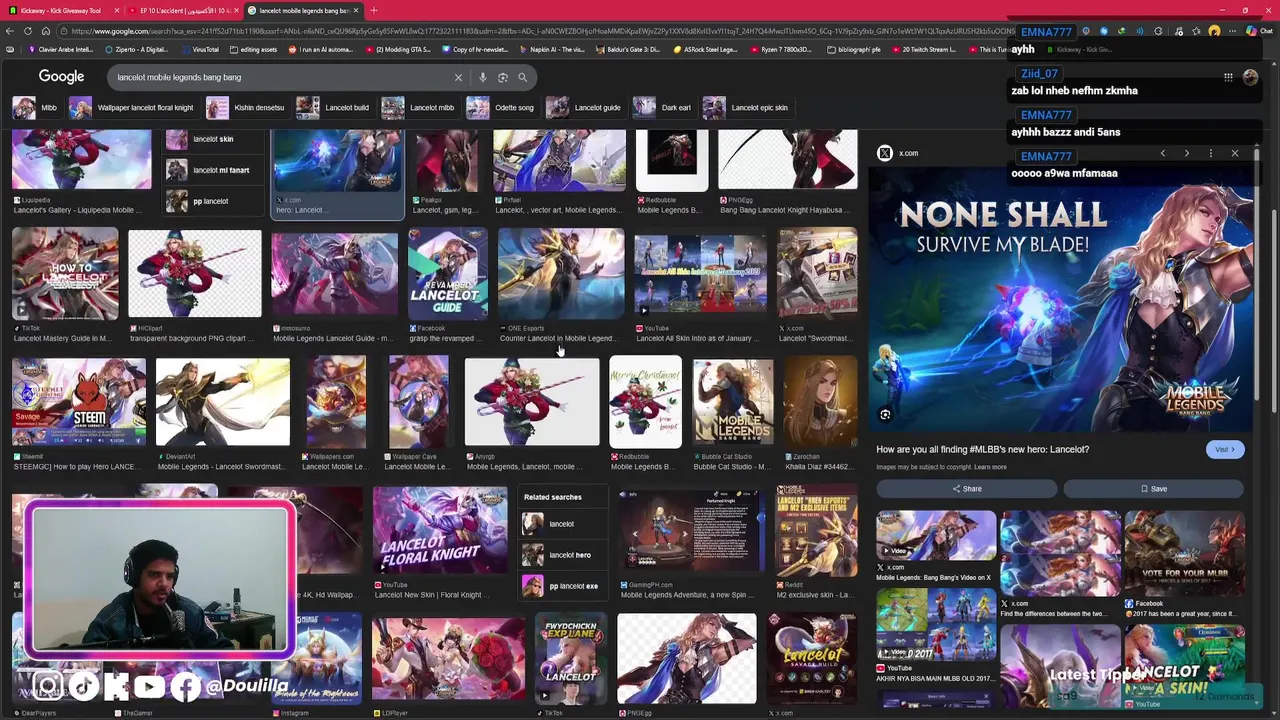Open How to Lancelot TikTok thumbnail
1280x720 pixels.
tap(65, 273)
